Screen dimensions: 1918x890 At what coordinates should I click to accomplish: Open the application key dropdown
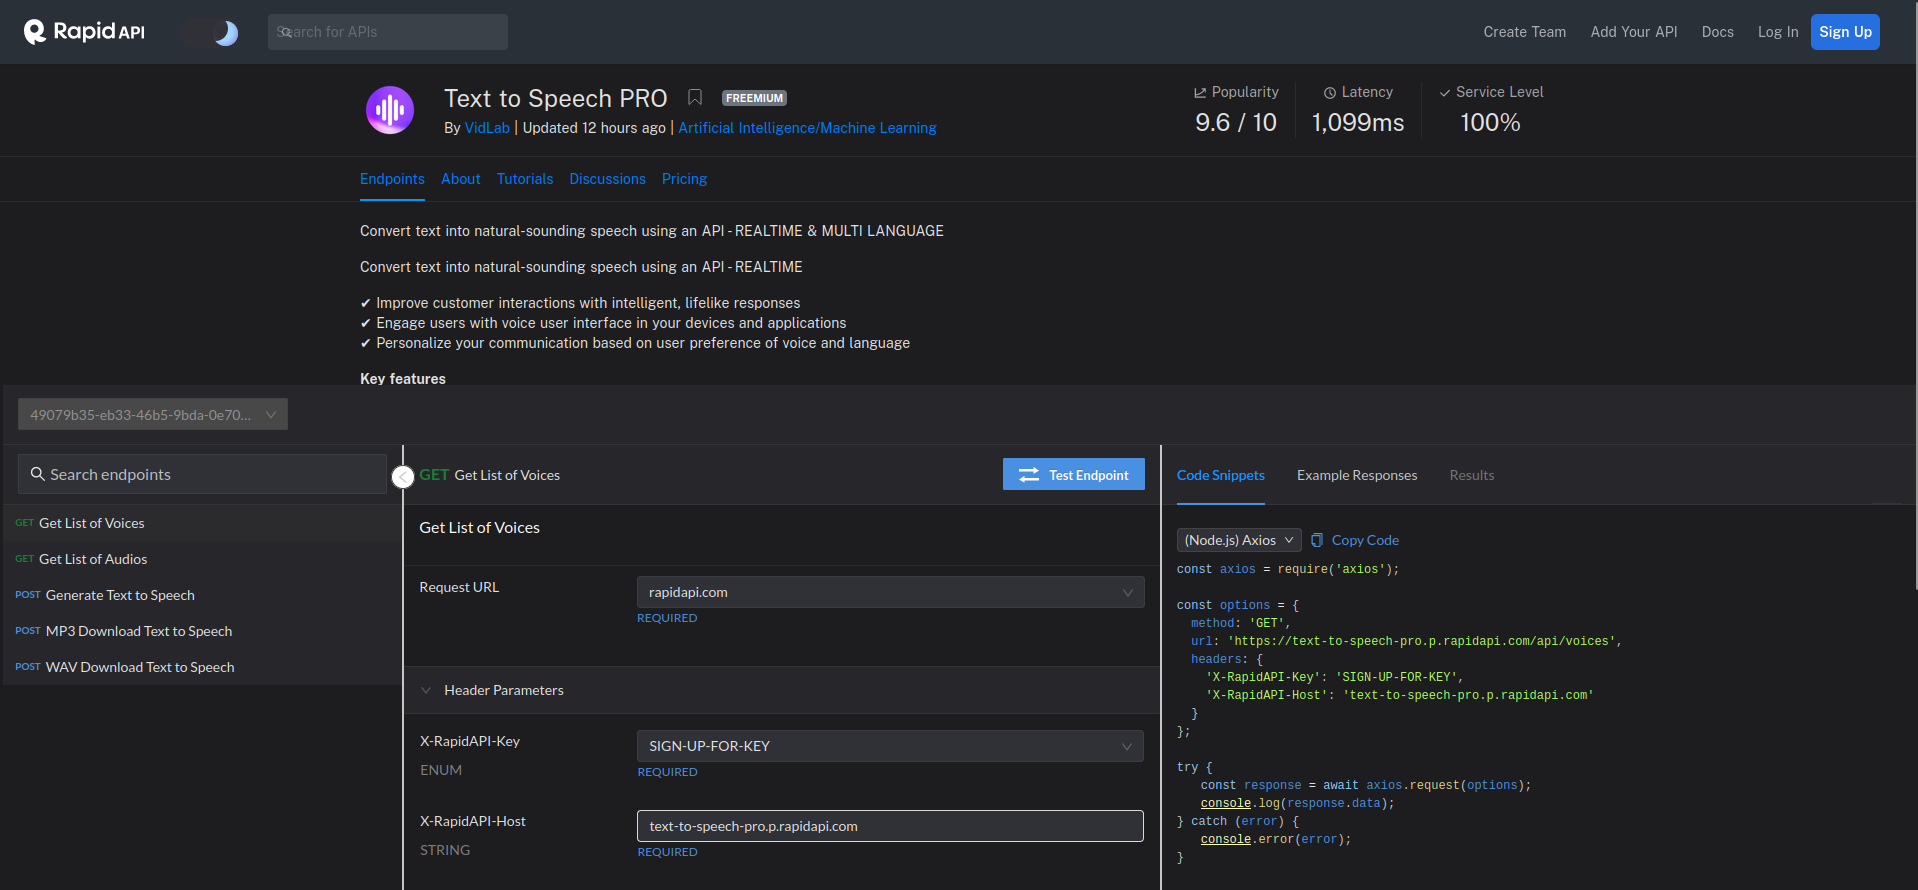pos(153,414)
